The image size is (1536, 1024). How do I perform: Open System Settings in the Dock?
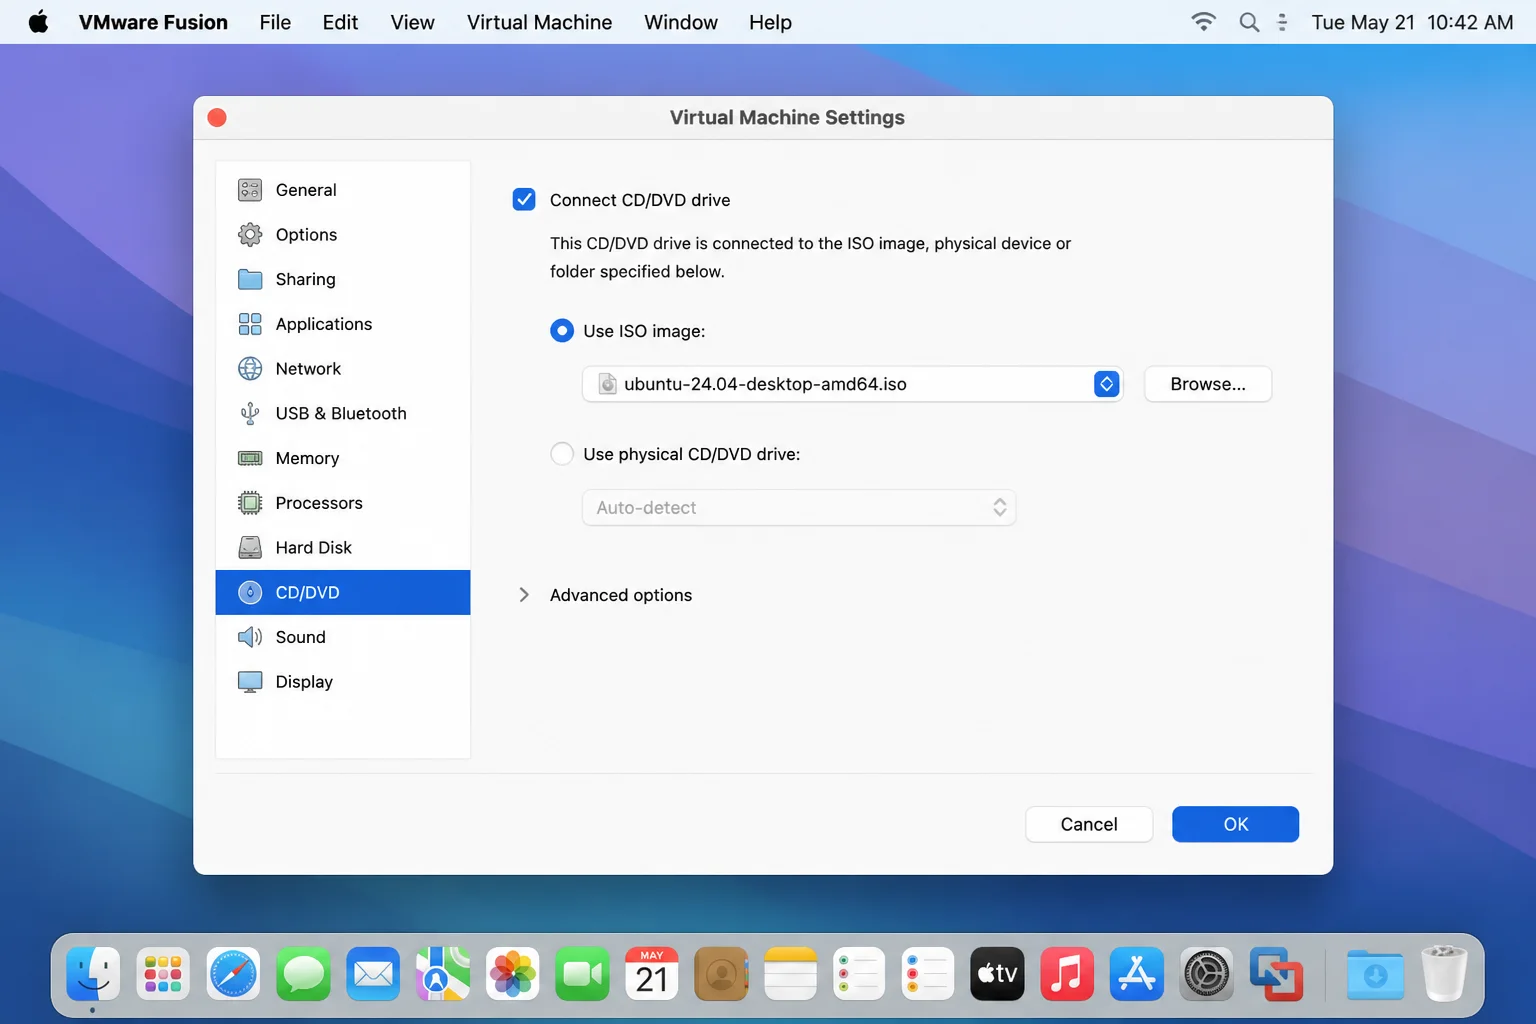coord(1206,974)
